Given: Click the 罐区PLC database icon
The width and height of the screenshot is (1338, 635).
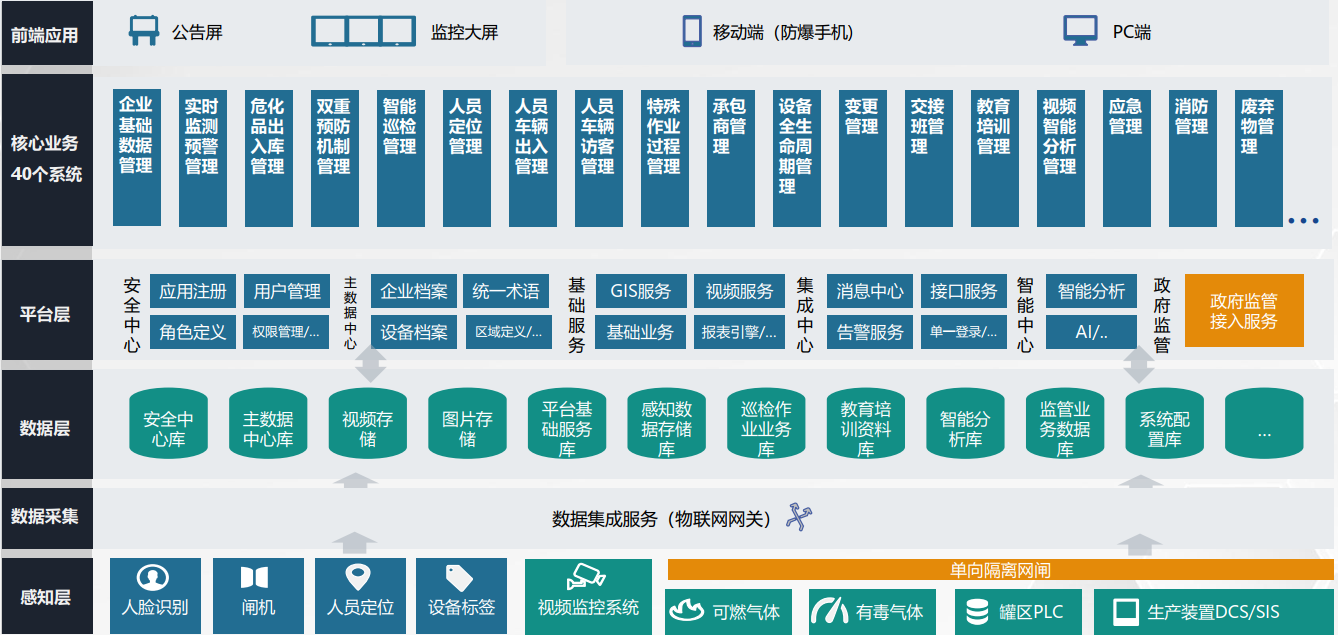Looking at the screenshot, I should (973, 611).
